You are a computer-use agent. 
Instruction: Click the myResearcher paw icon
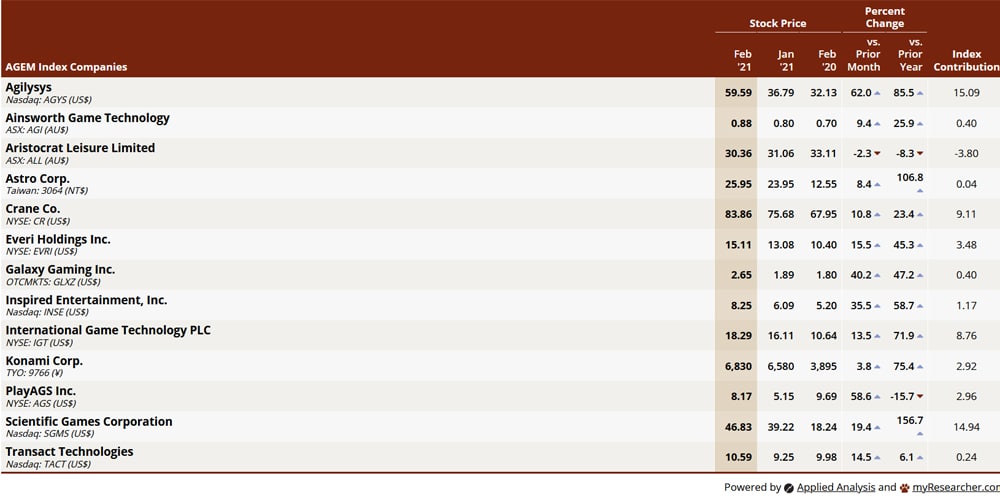pyautogui.click(x=905, y=488)
